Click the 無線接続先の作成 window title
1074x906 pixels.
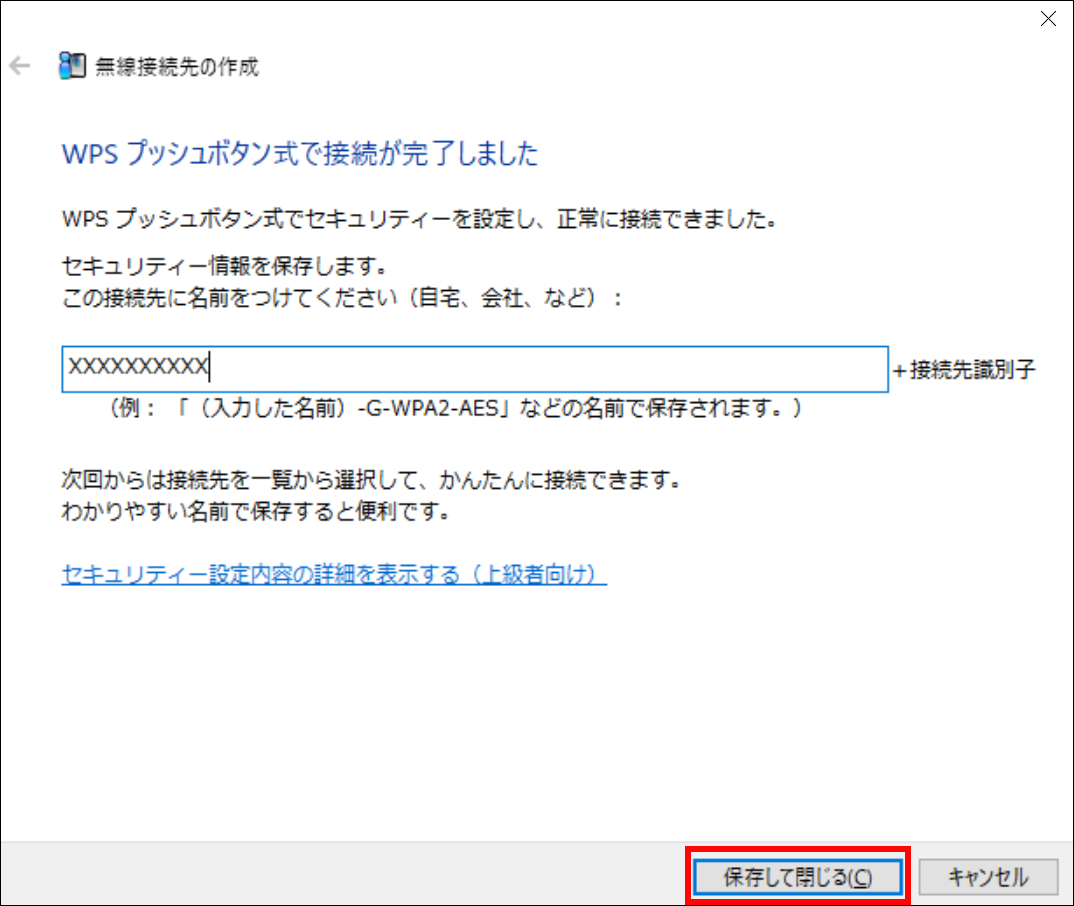[176, 68]
